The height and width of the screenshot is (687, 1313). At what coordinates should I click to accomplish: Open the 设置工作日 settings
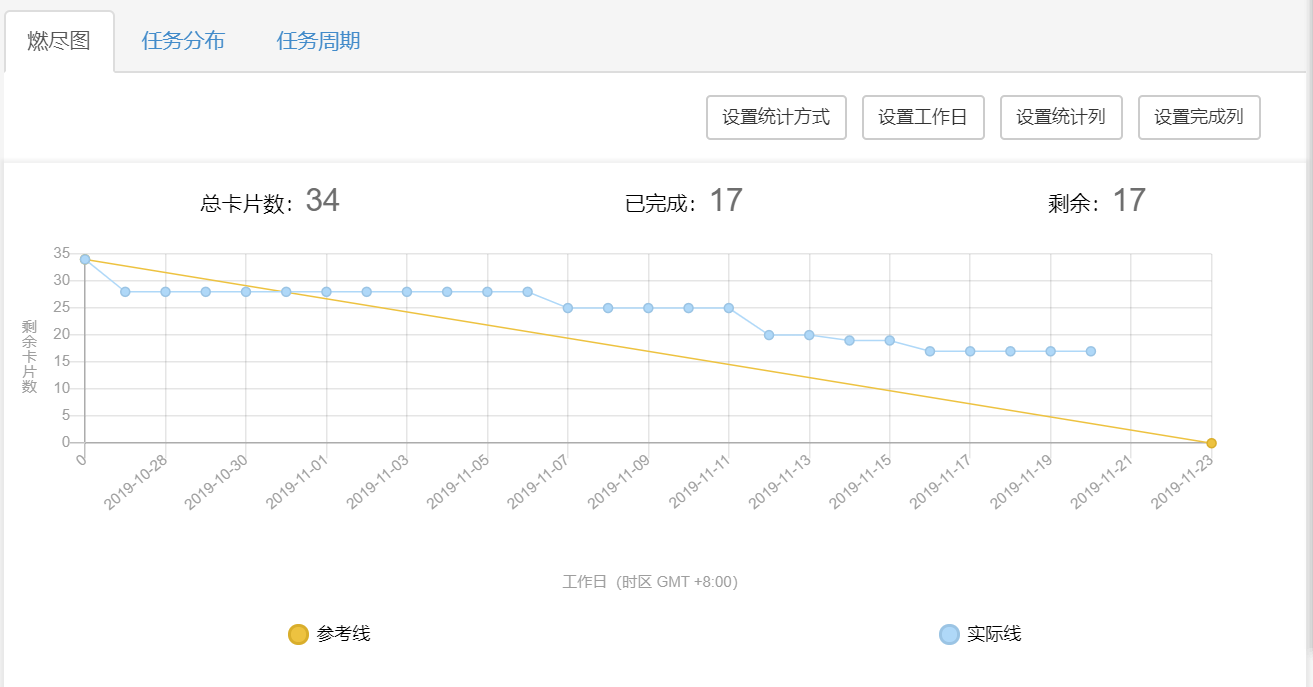pyautogui.click(x=923, y=117)
